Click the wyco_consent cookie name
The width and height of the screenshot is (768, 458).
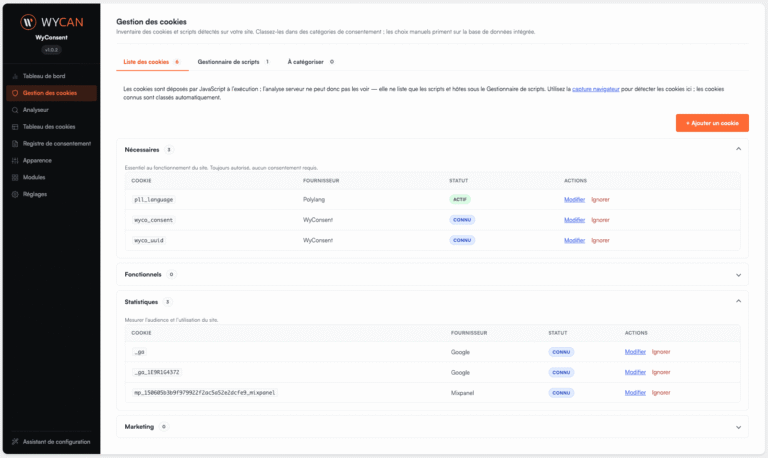tap(153, 220)
